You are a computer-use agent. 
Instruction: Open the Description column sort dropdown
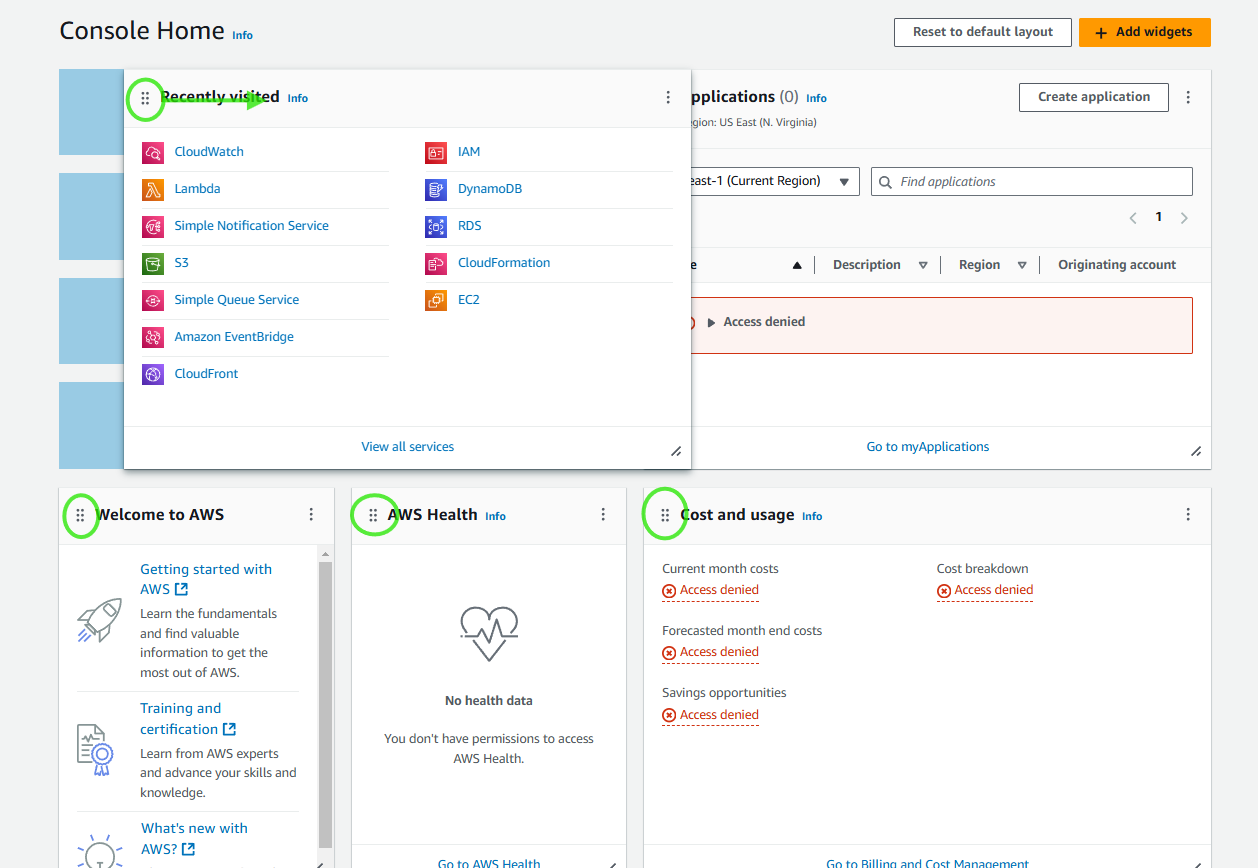tap(922, 264)
